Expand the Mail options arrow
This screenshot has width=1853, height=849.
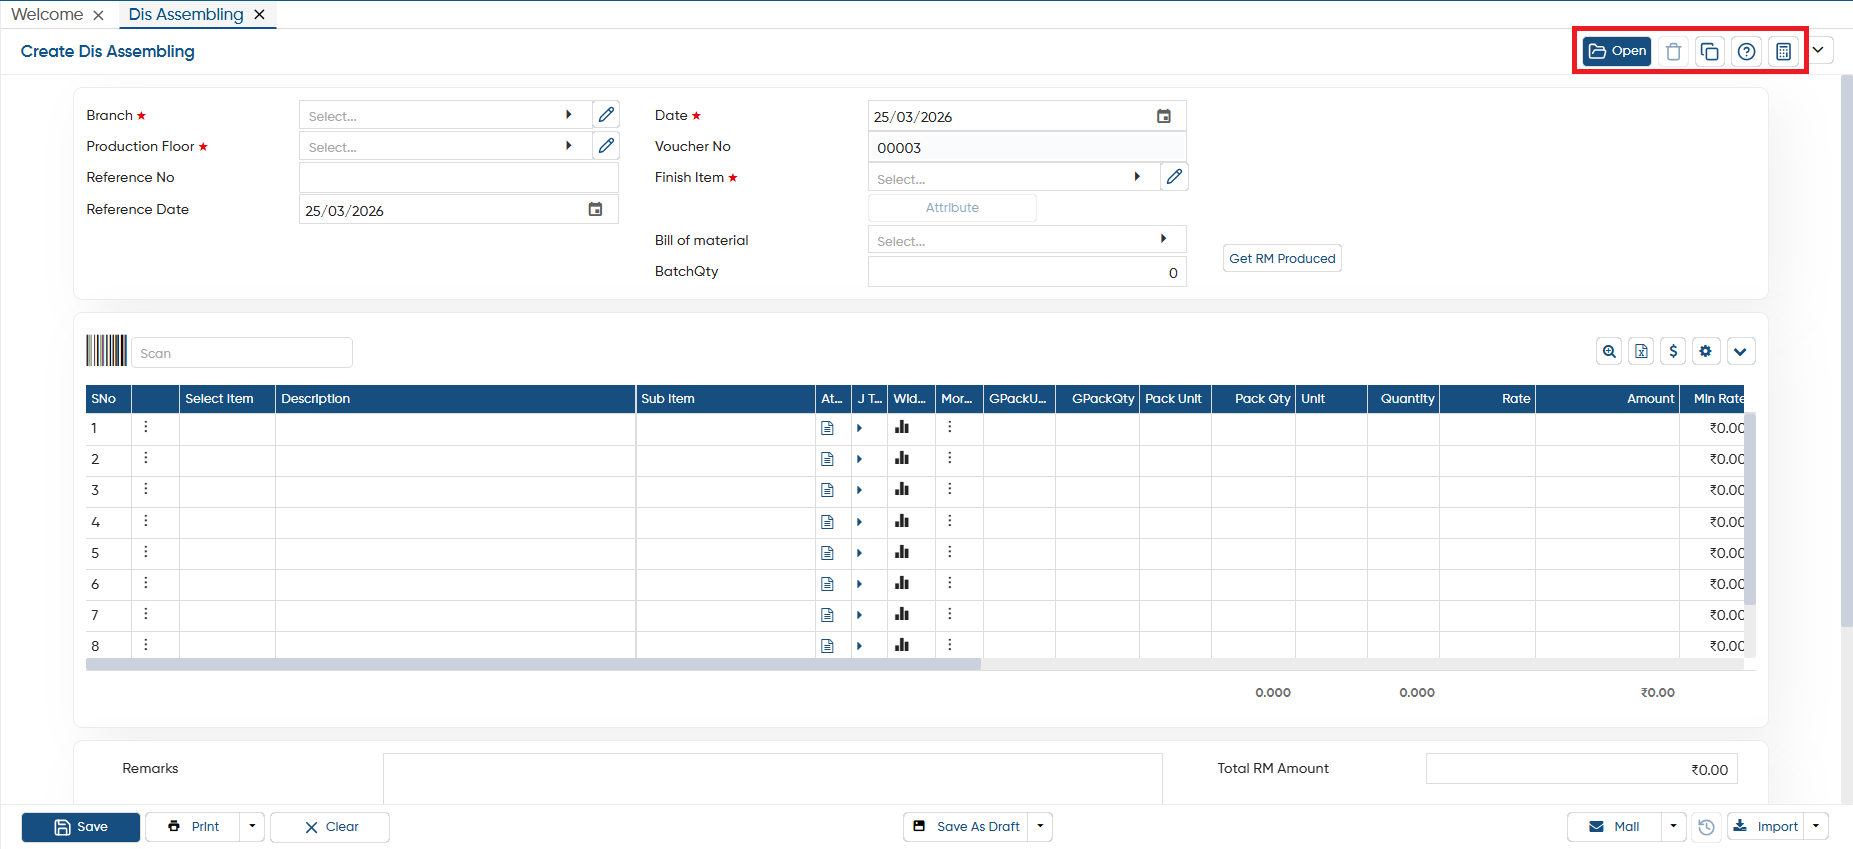point(1673,827)
